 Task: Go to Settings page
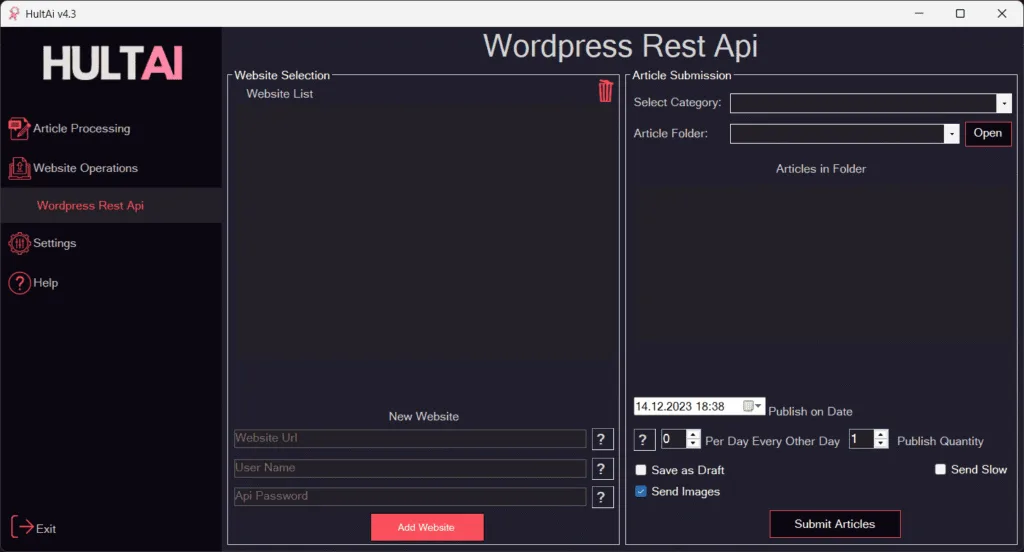(x=55, y=243)
